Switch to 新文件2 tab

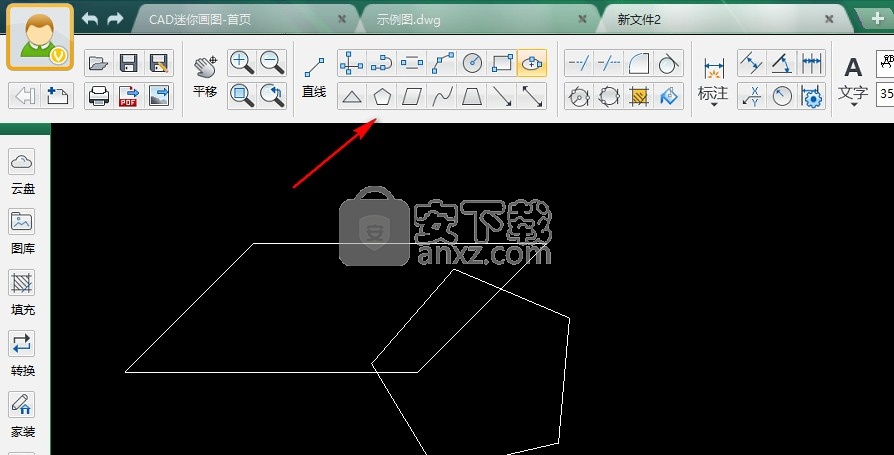[x=724, y=19]
